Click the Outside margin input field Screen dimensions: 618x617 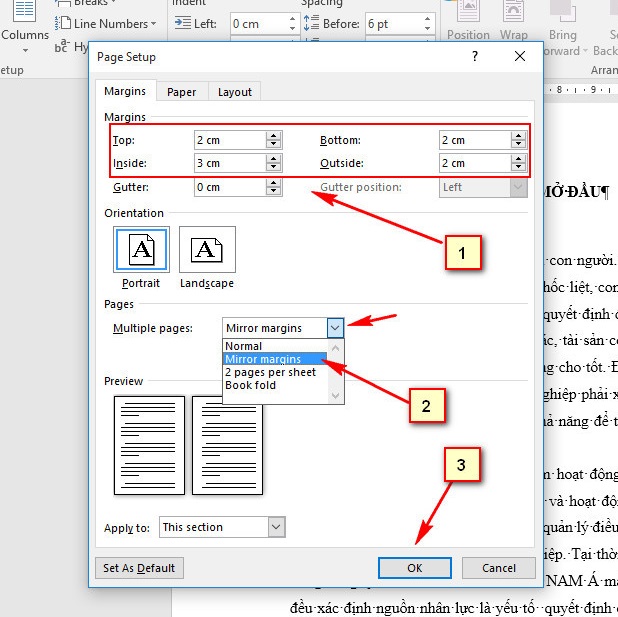point(473,163)
